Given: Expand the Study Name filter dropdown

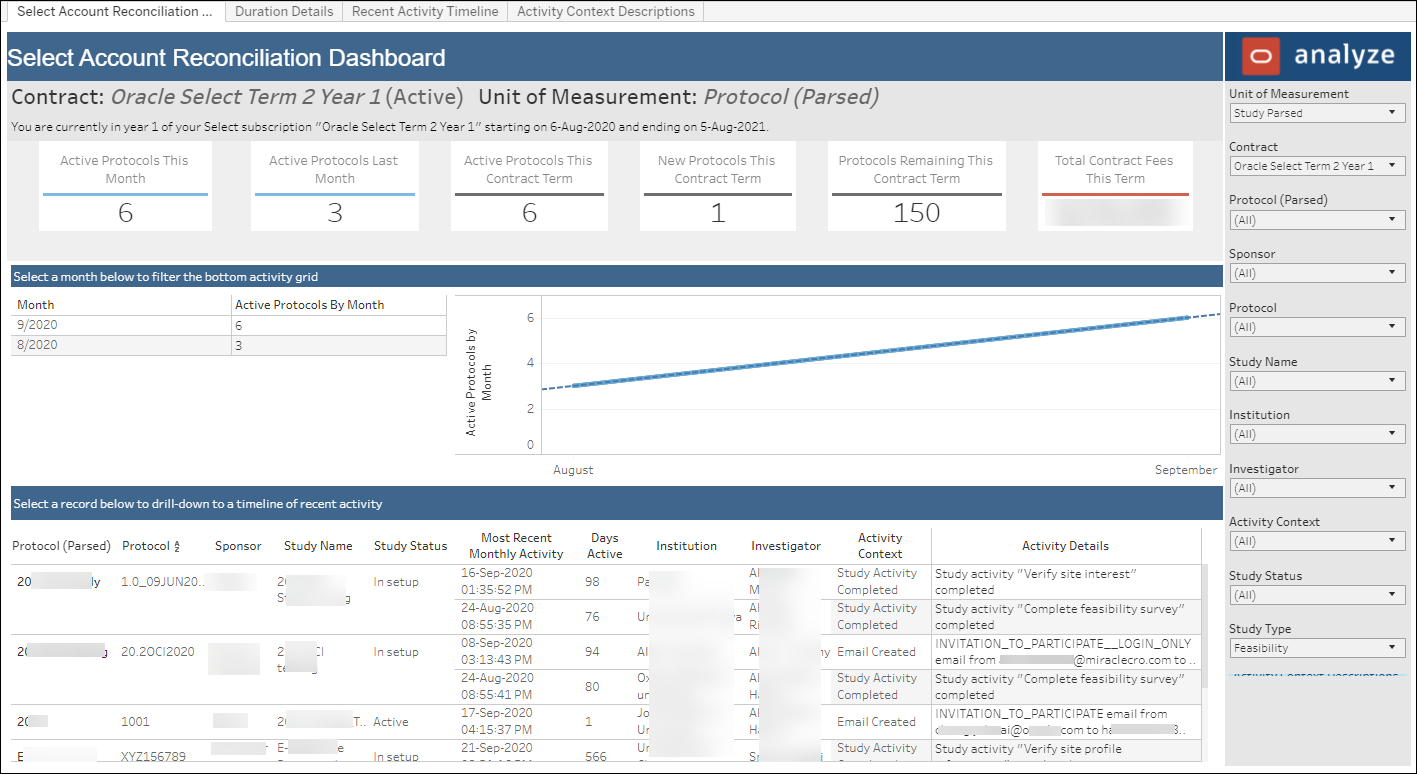Looking at the screenshot, I should [1318, 381].
